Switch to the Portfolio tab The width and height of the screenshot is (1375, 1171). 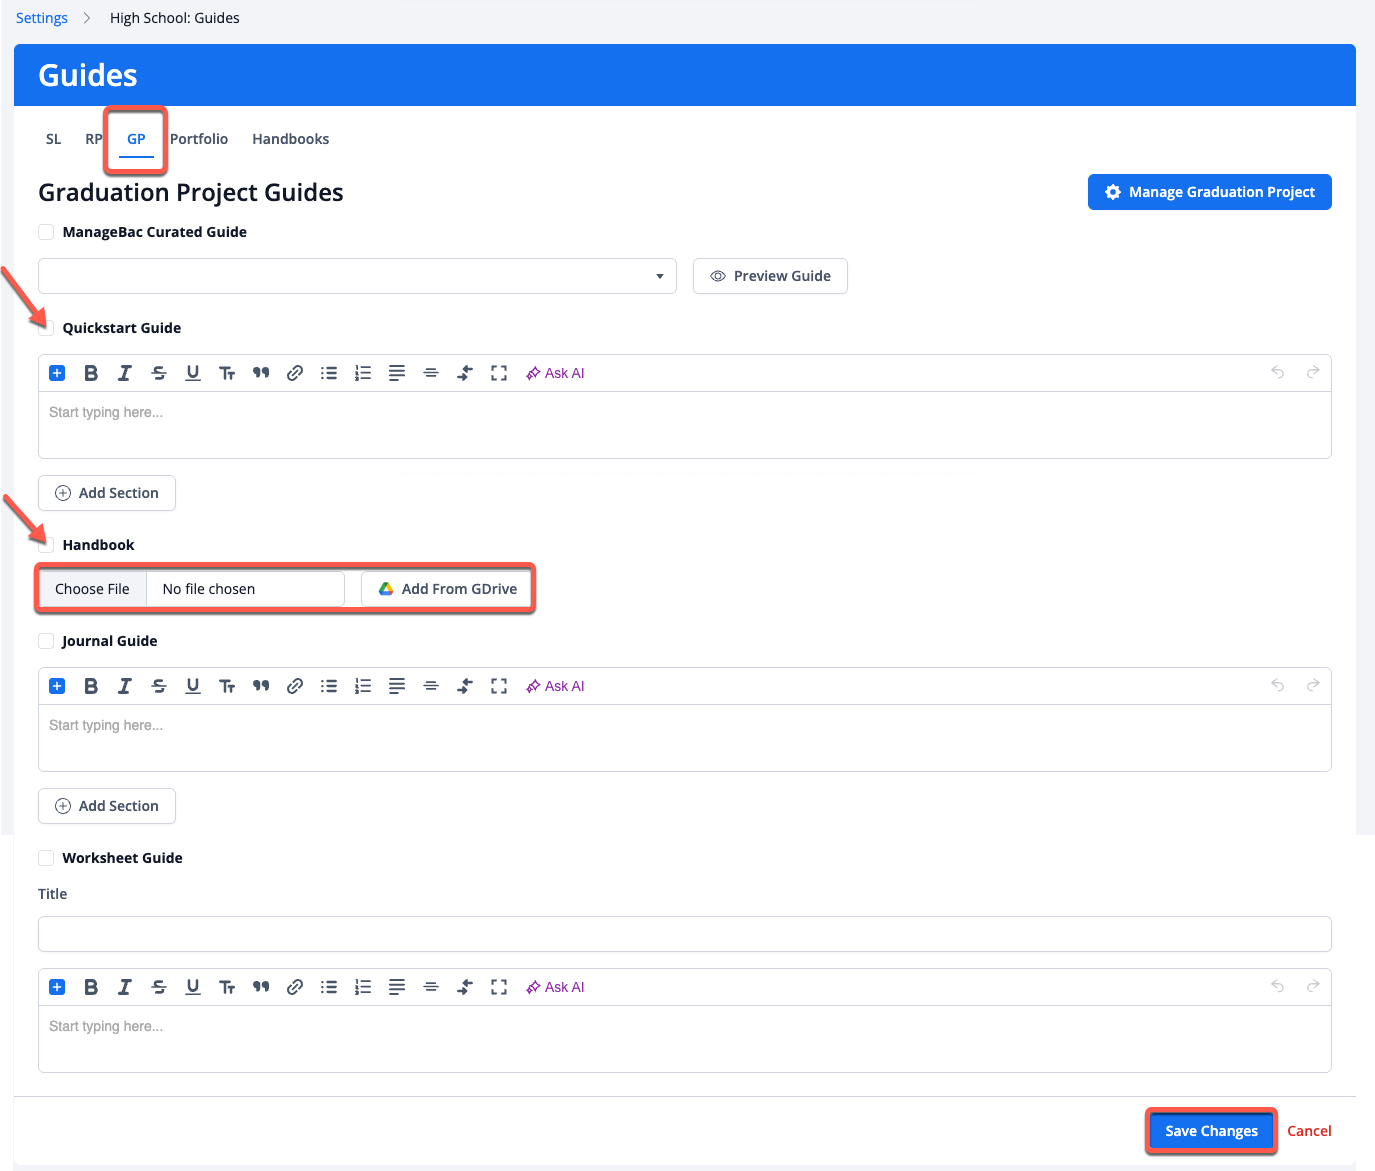(199, 139)
